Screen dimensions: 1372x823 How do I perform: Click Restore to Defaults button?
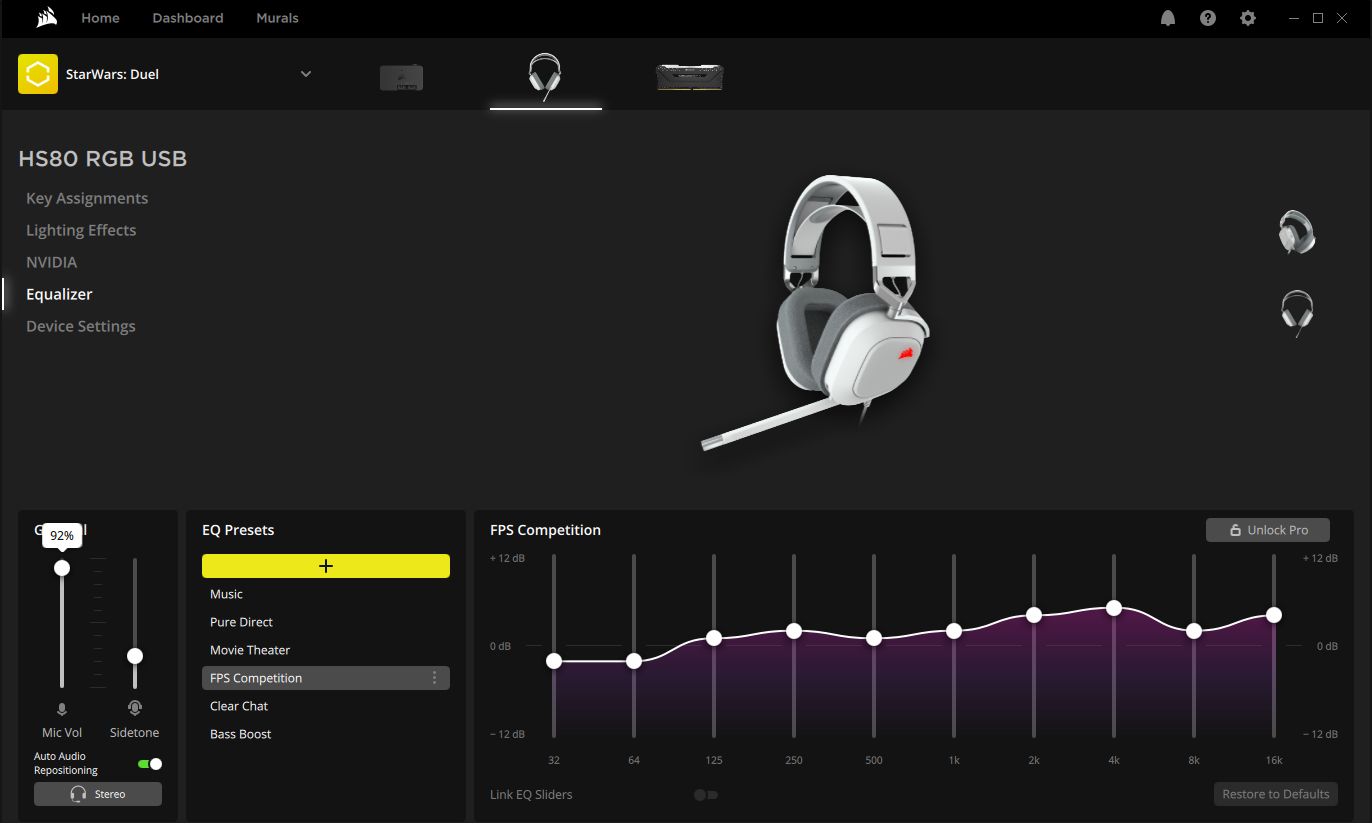[x=1276, y=794]
